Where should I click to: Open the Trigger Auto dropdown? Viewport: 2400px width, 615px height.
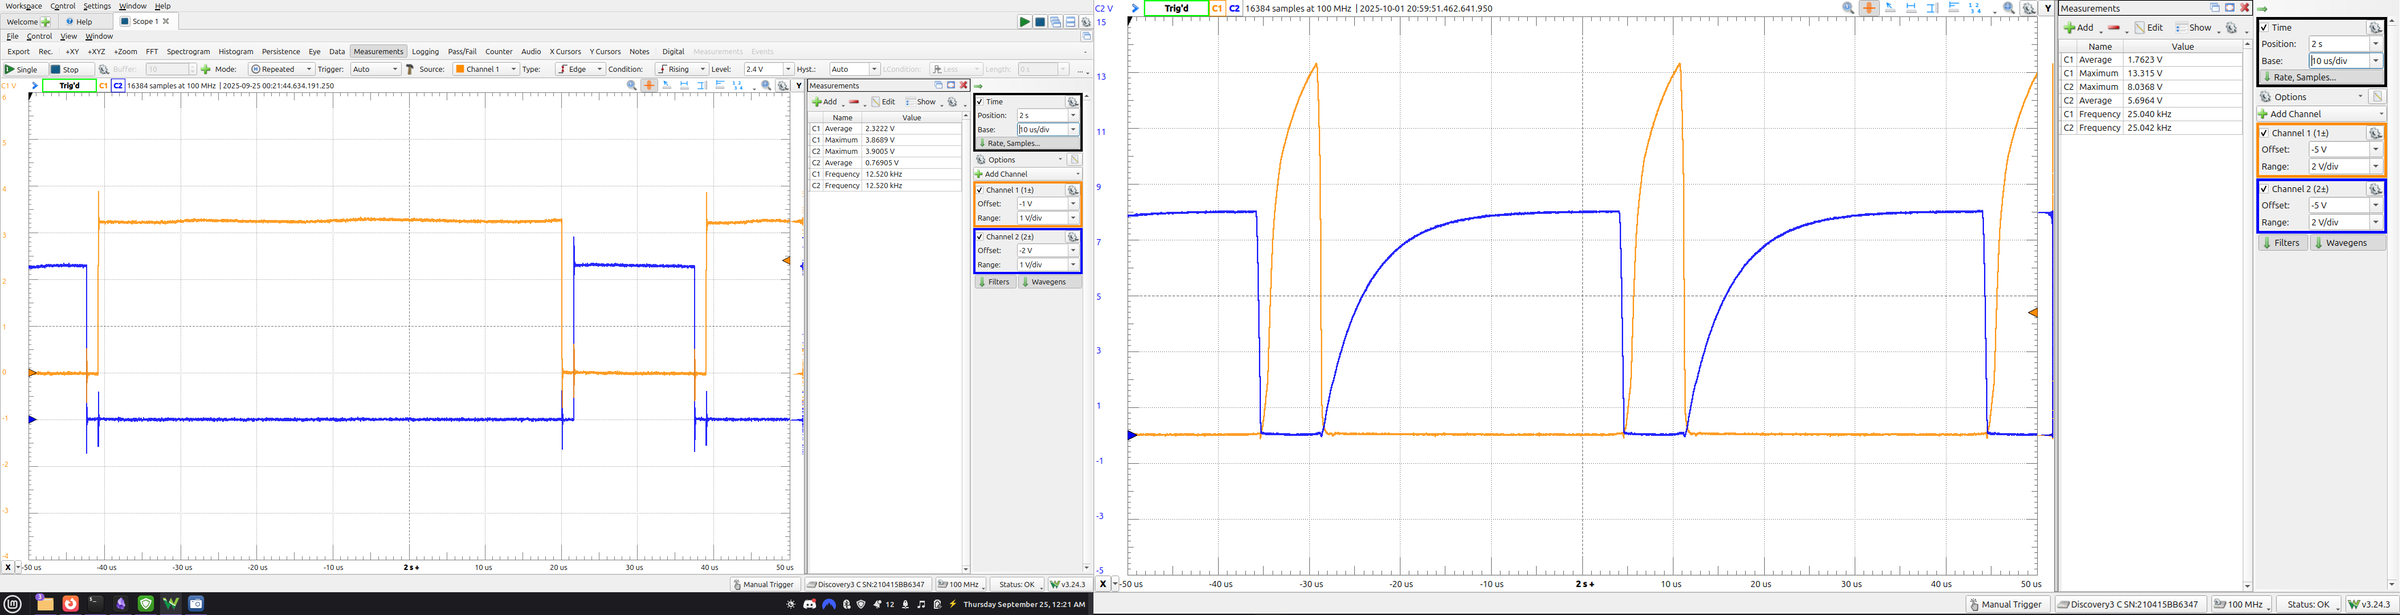click(375, 69)
